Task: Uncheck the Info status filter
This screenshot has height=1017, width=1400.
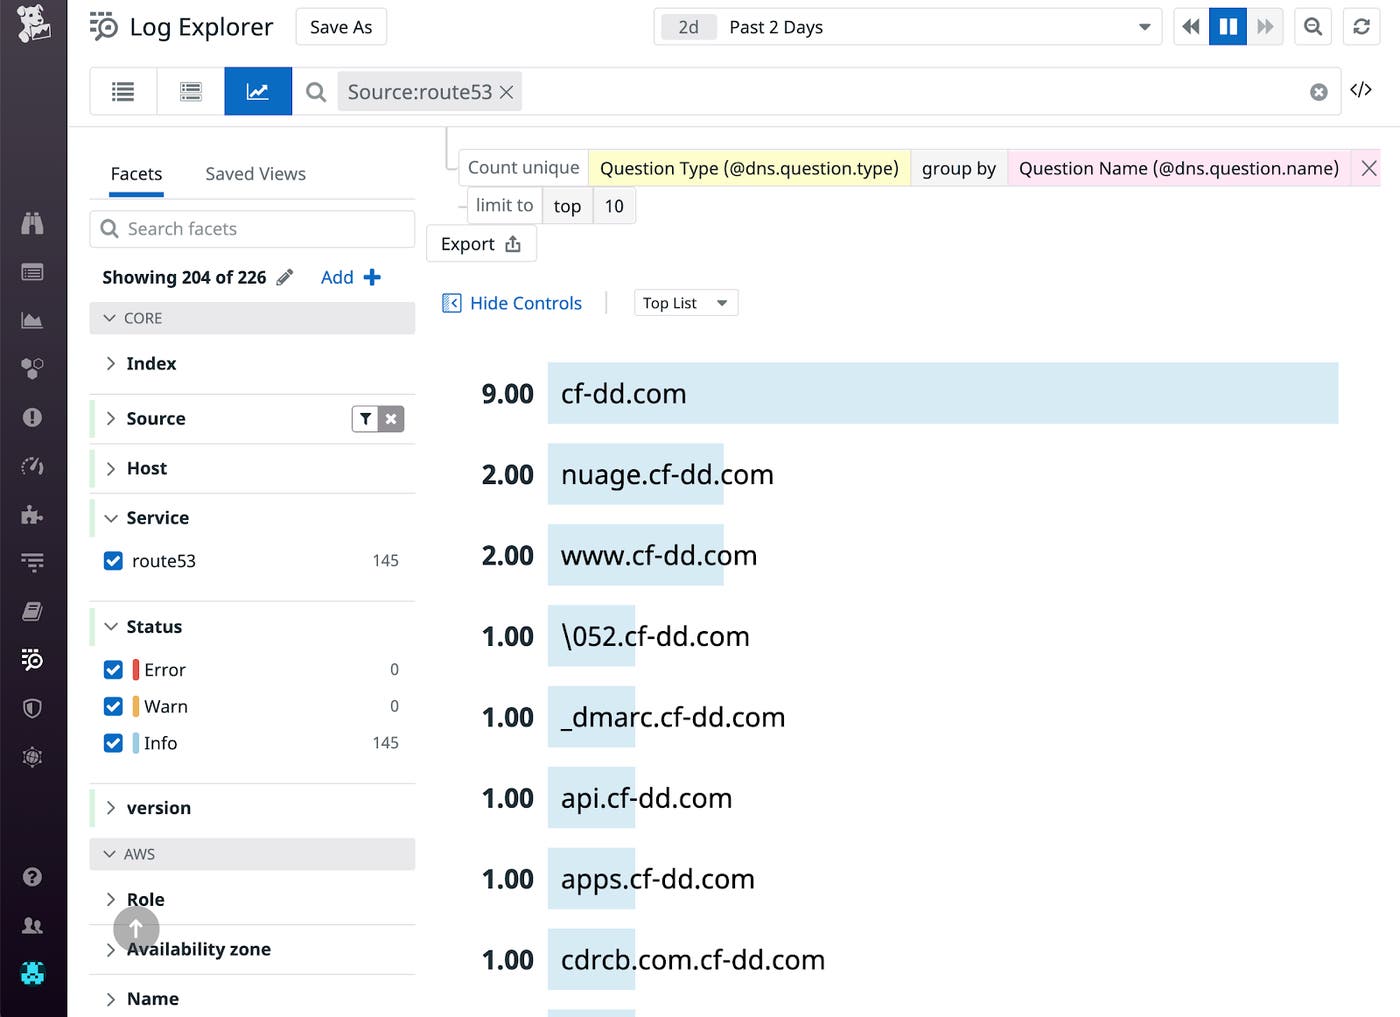Action: point(113,743)
